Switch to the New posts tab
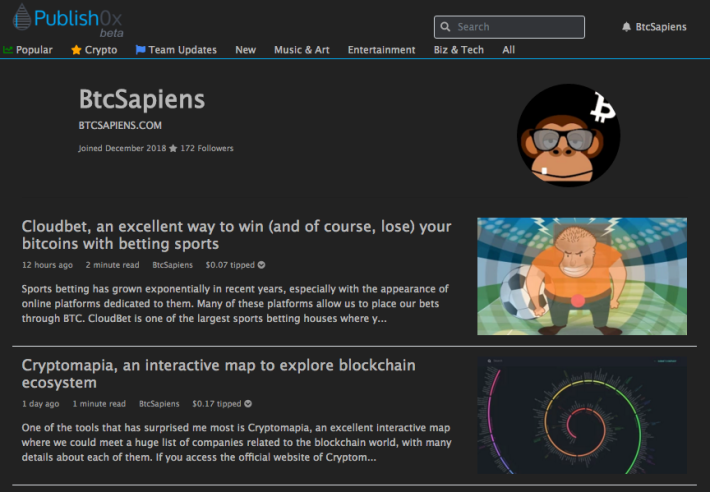This screenshot has height=492, width=710. pos(245,50)
